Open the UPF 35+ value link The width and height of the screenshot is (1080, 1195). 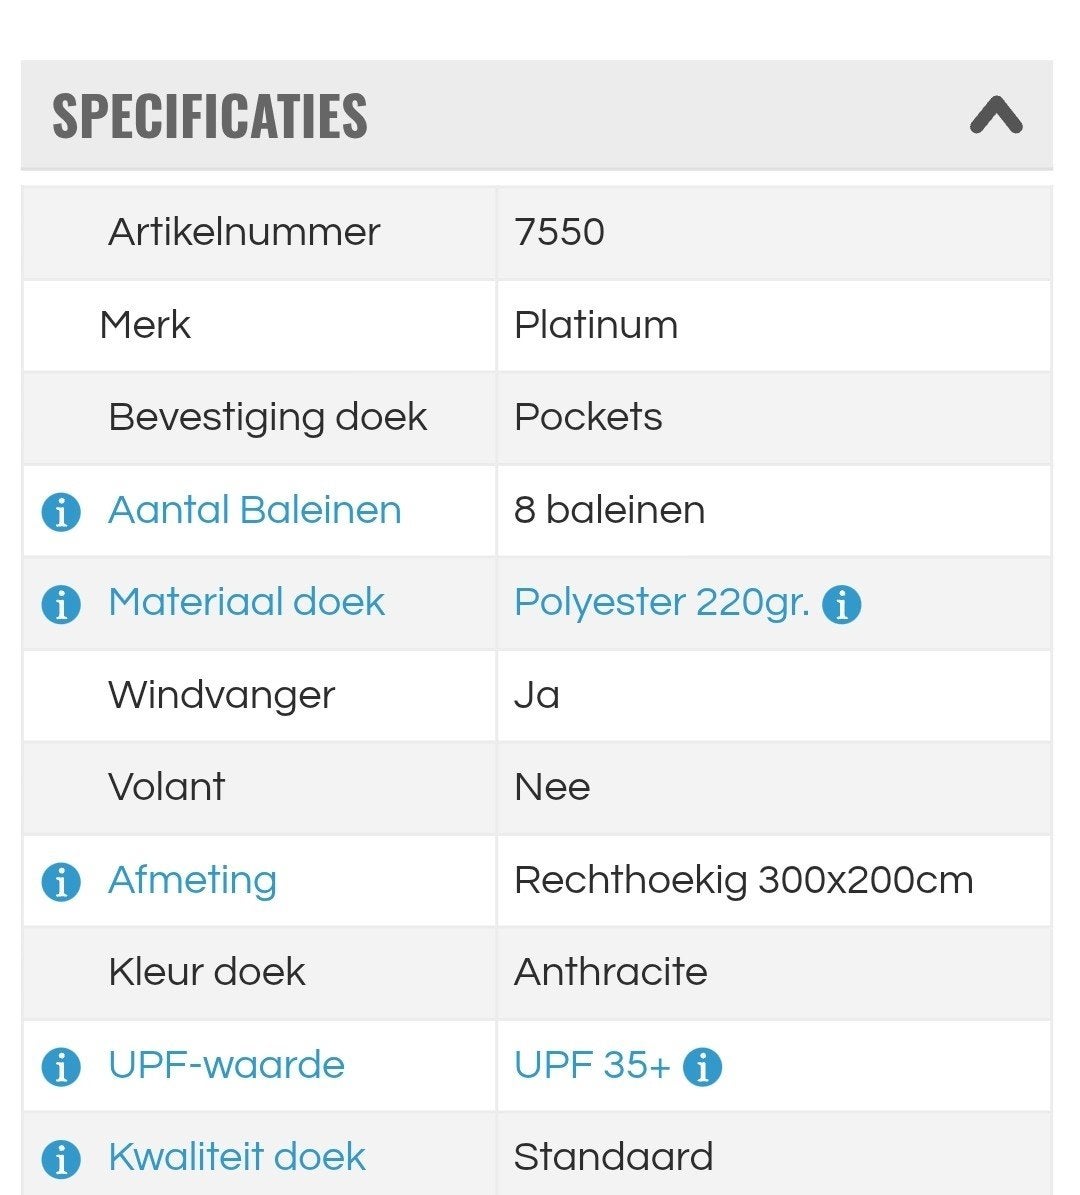click(x=592, y=1065)
